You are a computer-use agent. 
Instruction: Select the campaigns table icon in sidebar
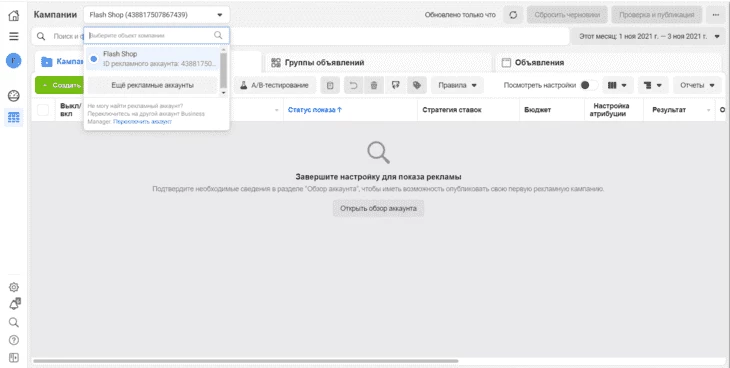pos(14,118)
